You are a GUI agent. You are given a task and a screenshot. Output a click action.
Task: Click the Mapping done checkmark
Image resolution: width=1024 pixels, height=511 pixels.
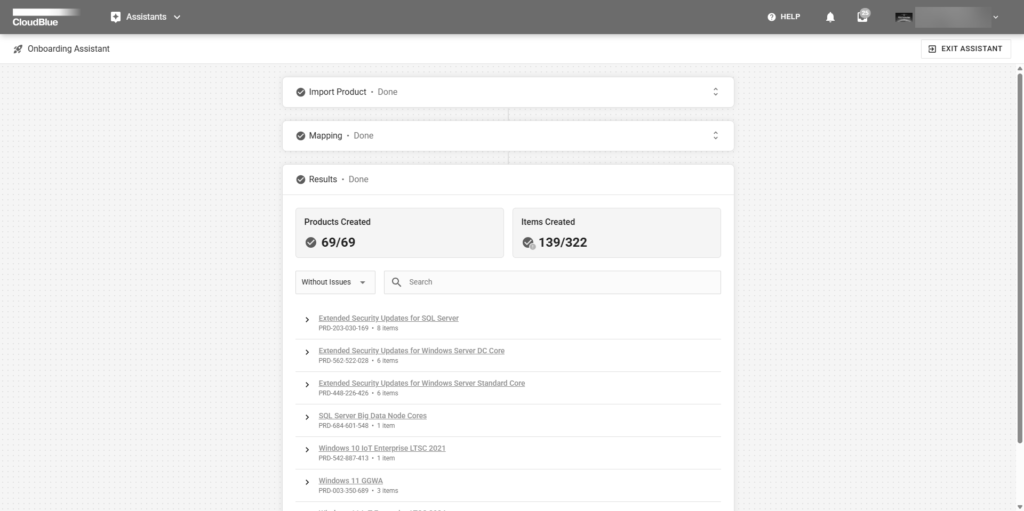coord(300,136)
